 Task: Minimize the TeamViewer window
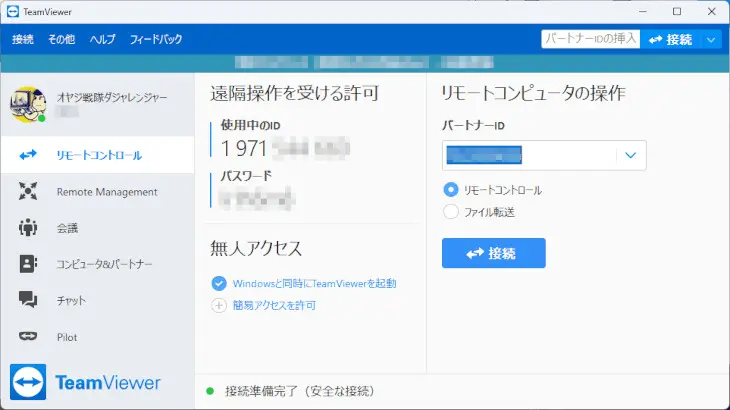click(x=643, y=11)
